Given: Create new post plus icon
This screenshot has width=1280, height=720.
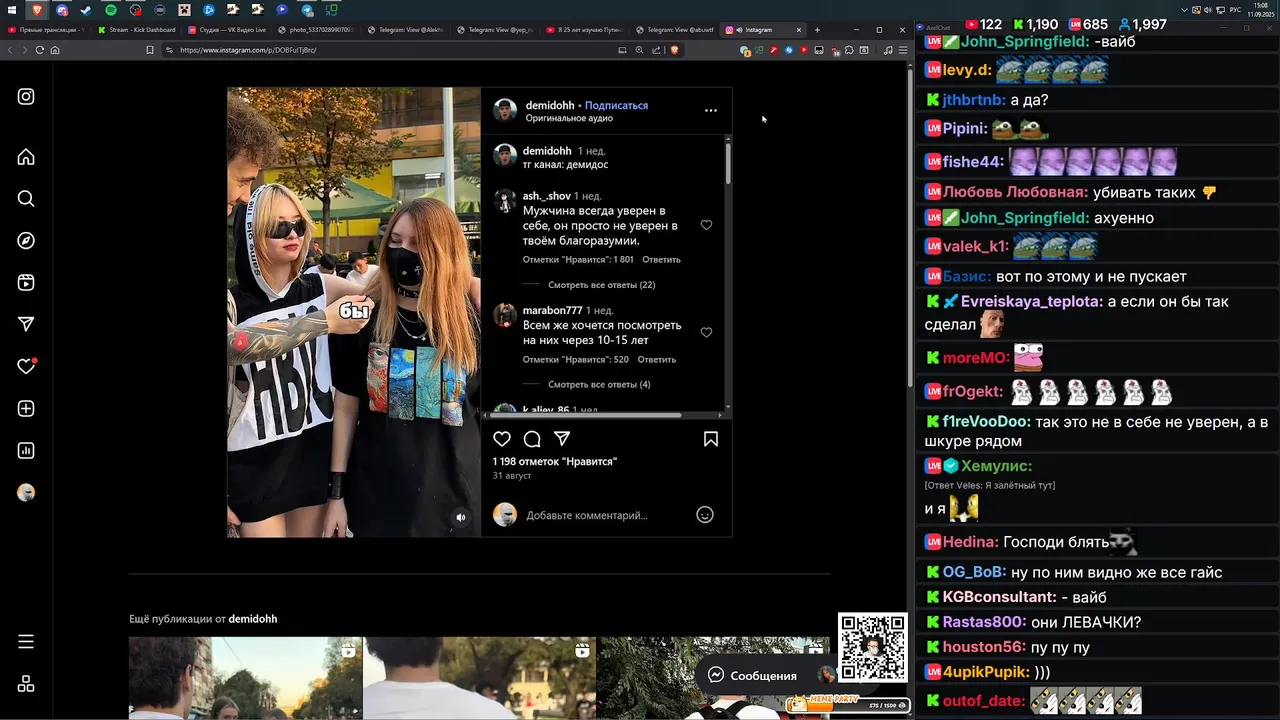Looking at the screenshot, I should (26, 409).
